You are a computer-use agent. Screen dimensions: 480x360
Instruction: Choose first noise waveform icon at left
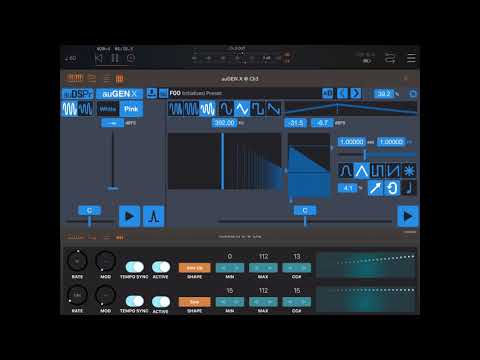[x=69, y=109]
